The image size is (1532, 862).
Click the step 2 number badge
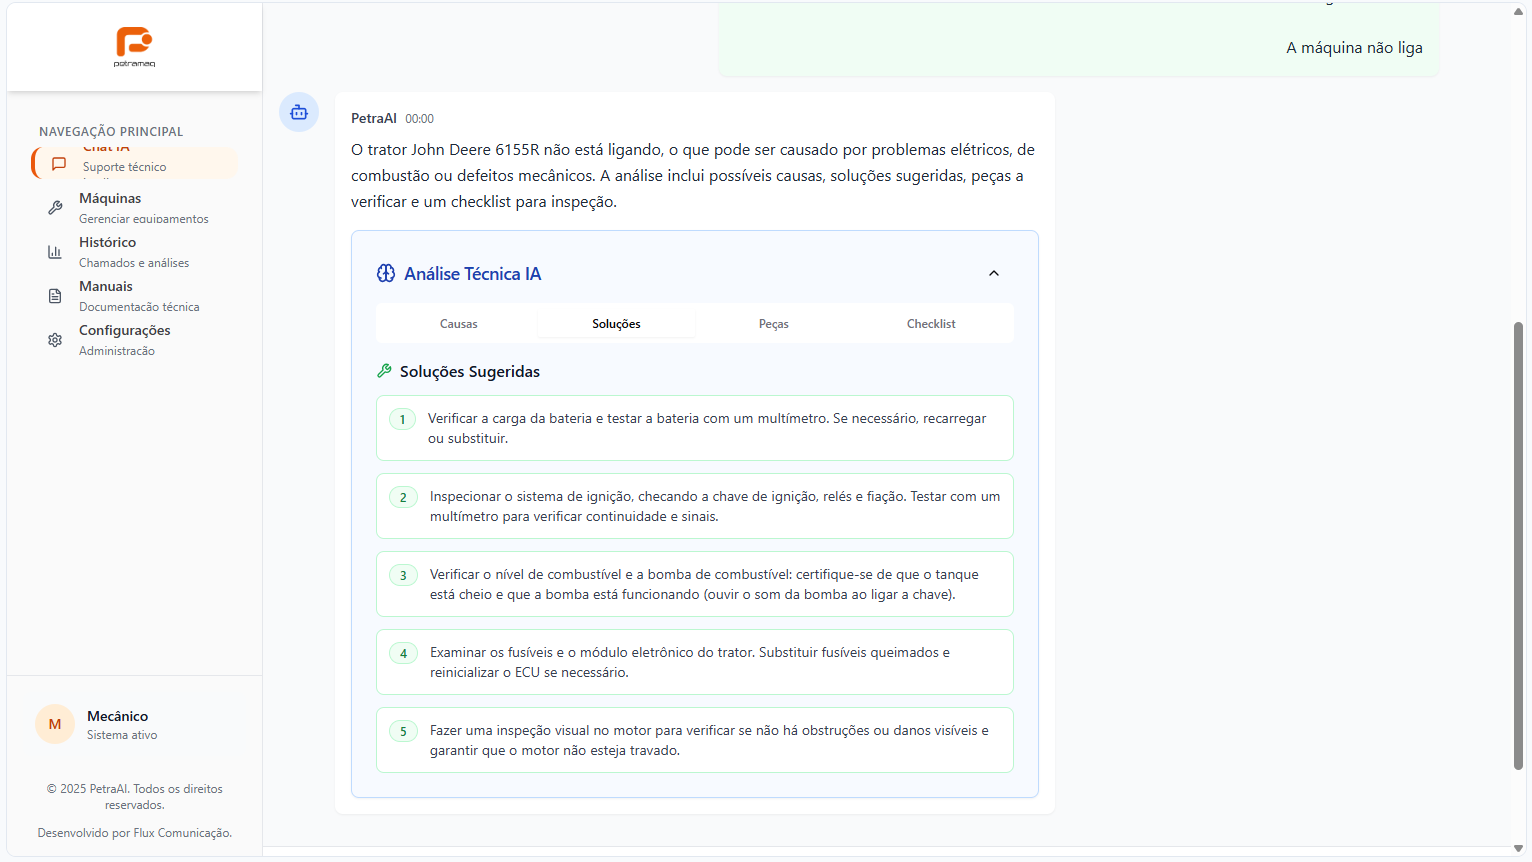[403, 497]
